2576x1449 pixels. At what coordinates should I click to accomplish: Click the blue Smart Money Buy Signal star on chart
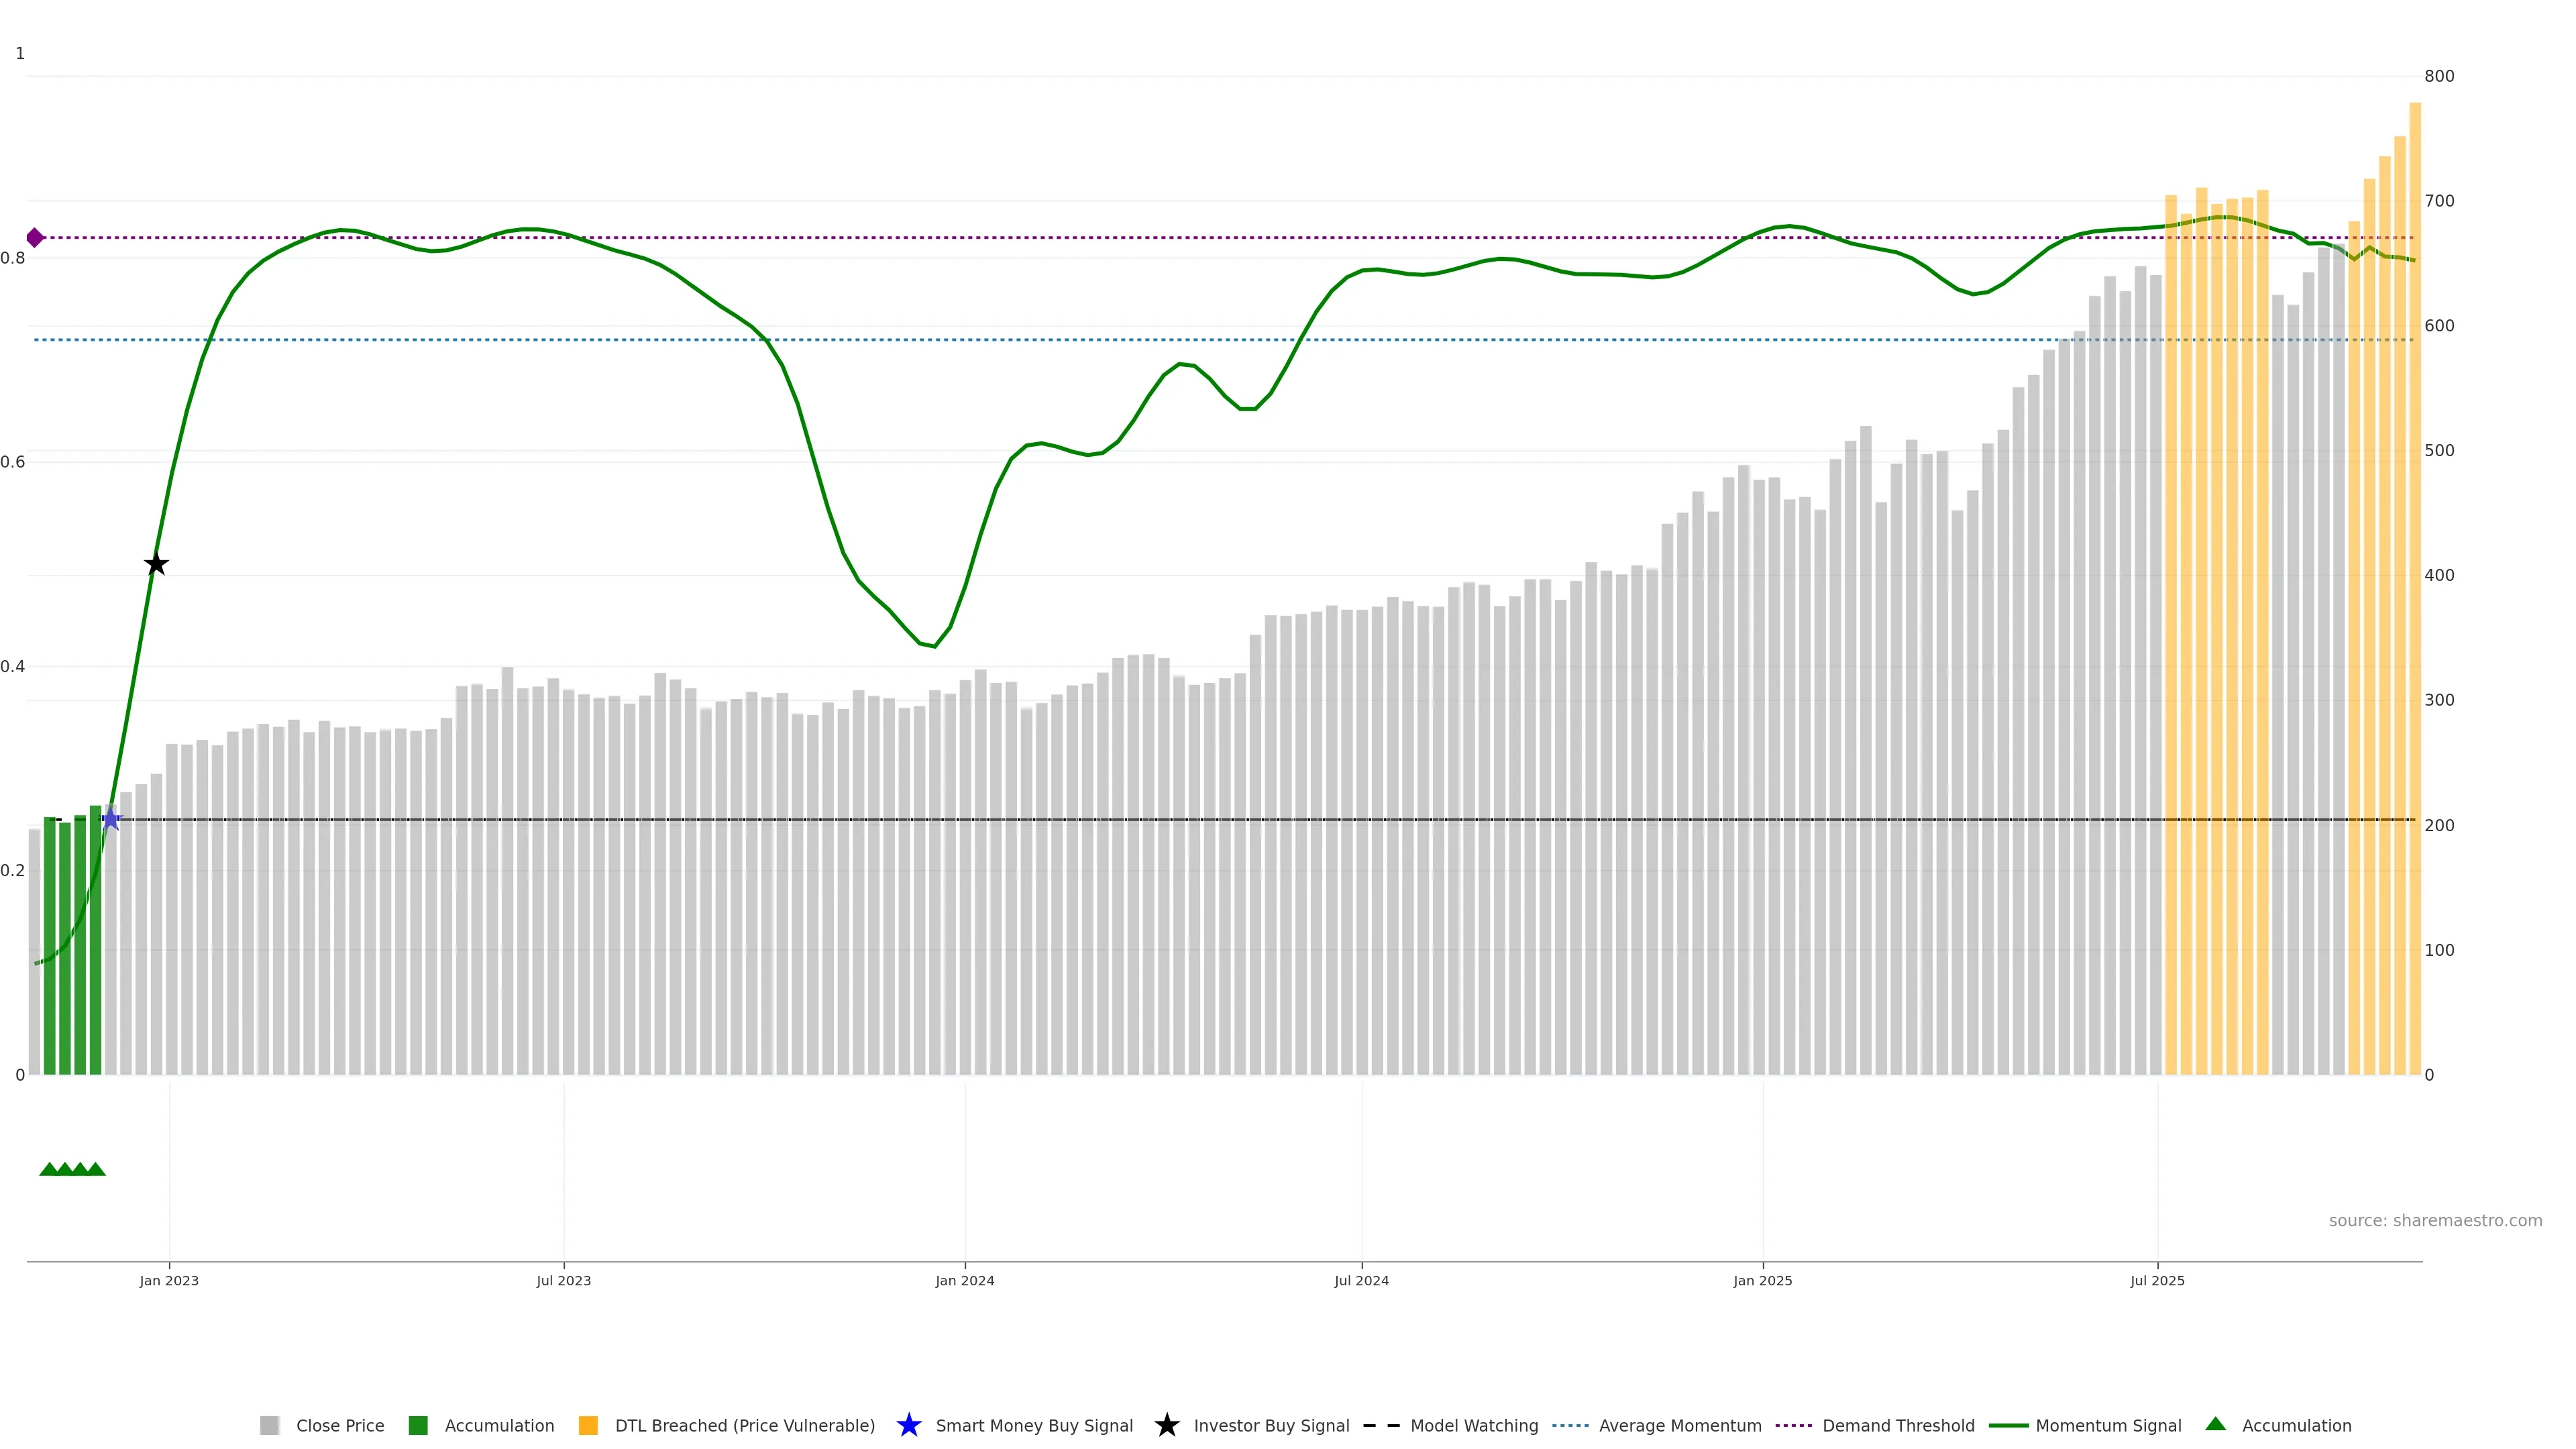pyautogui.click(x=111, y=820)
